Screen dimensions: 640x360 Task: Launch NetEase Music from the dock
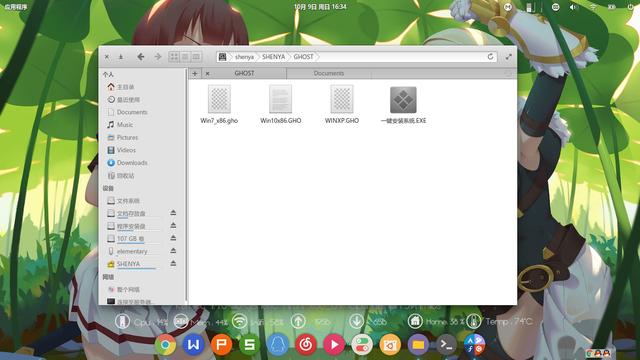pyautogui.click(x=306, y=345)
